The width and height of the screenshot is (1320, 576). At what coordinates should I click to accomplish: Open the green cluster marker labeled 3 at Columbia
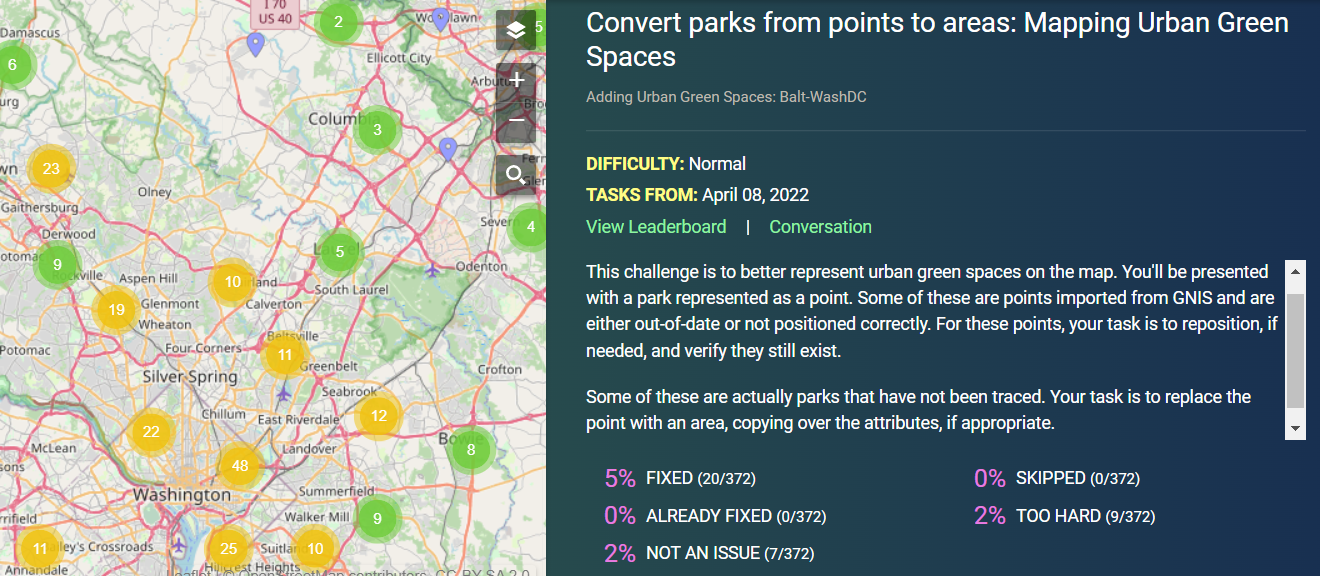point(377,129)
